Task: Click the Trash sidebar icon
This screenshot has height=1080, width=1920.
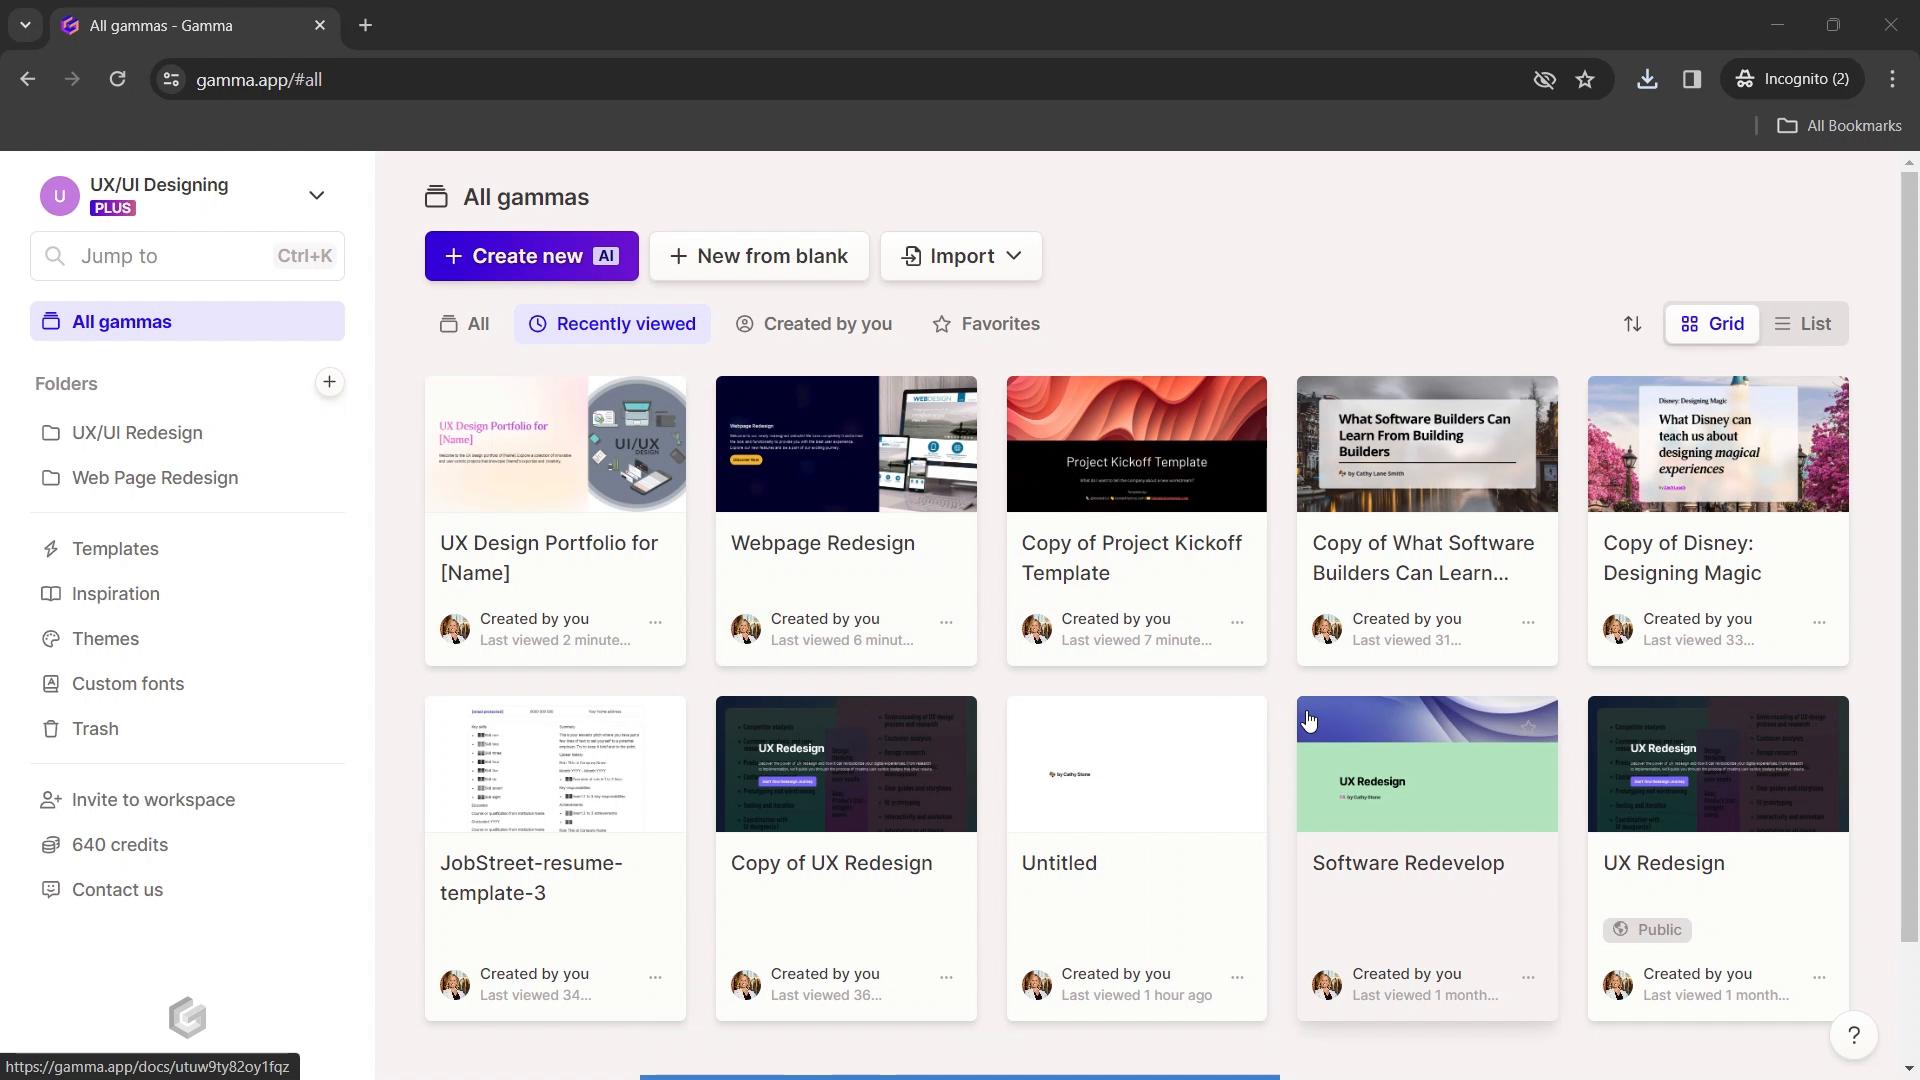Action: coord(50,728)
